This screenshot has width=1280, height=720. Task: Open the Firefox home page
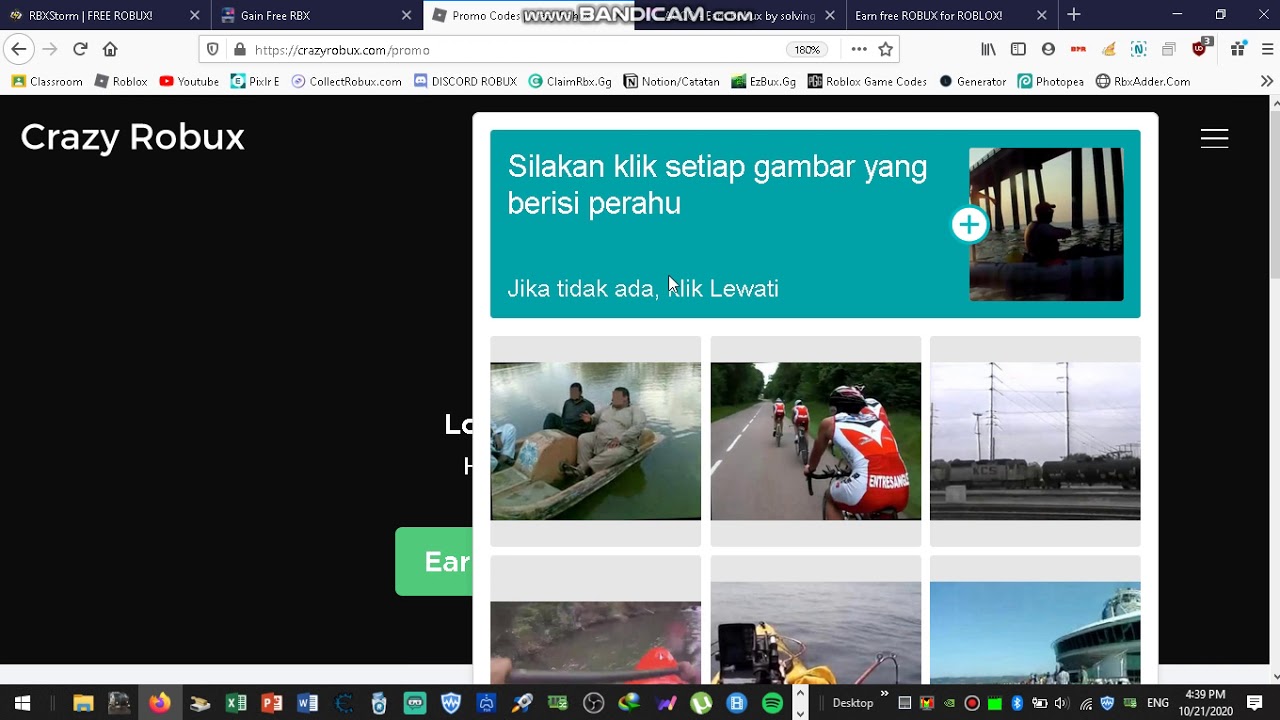(110, 49)
